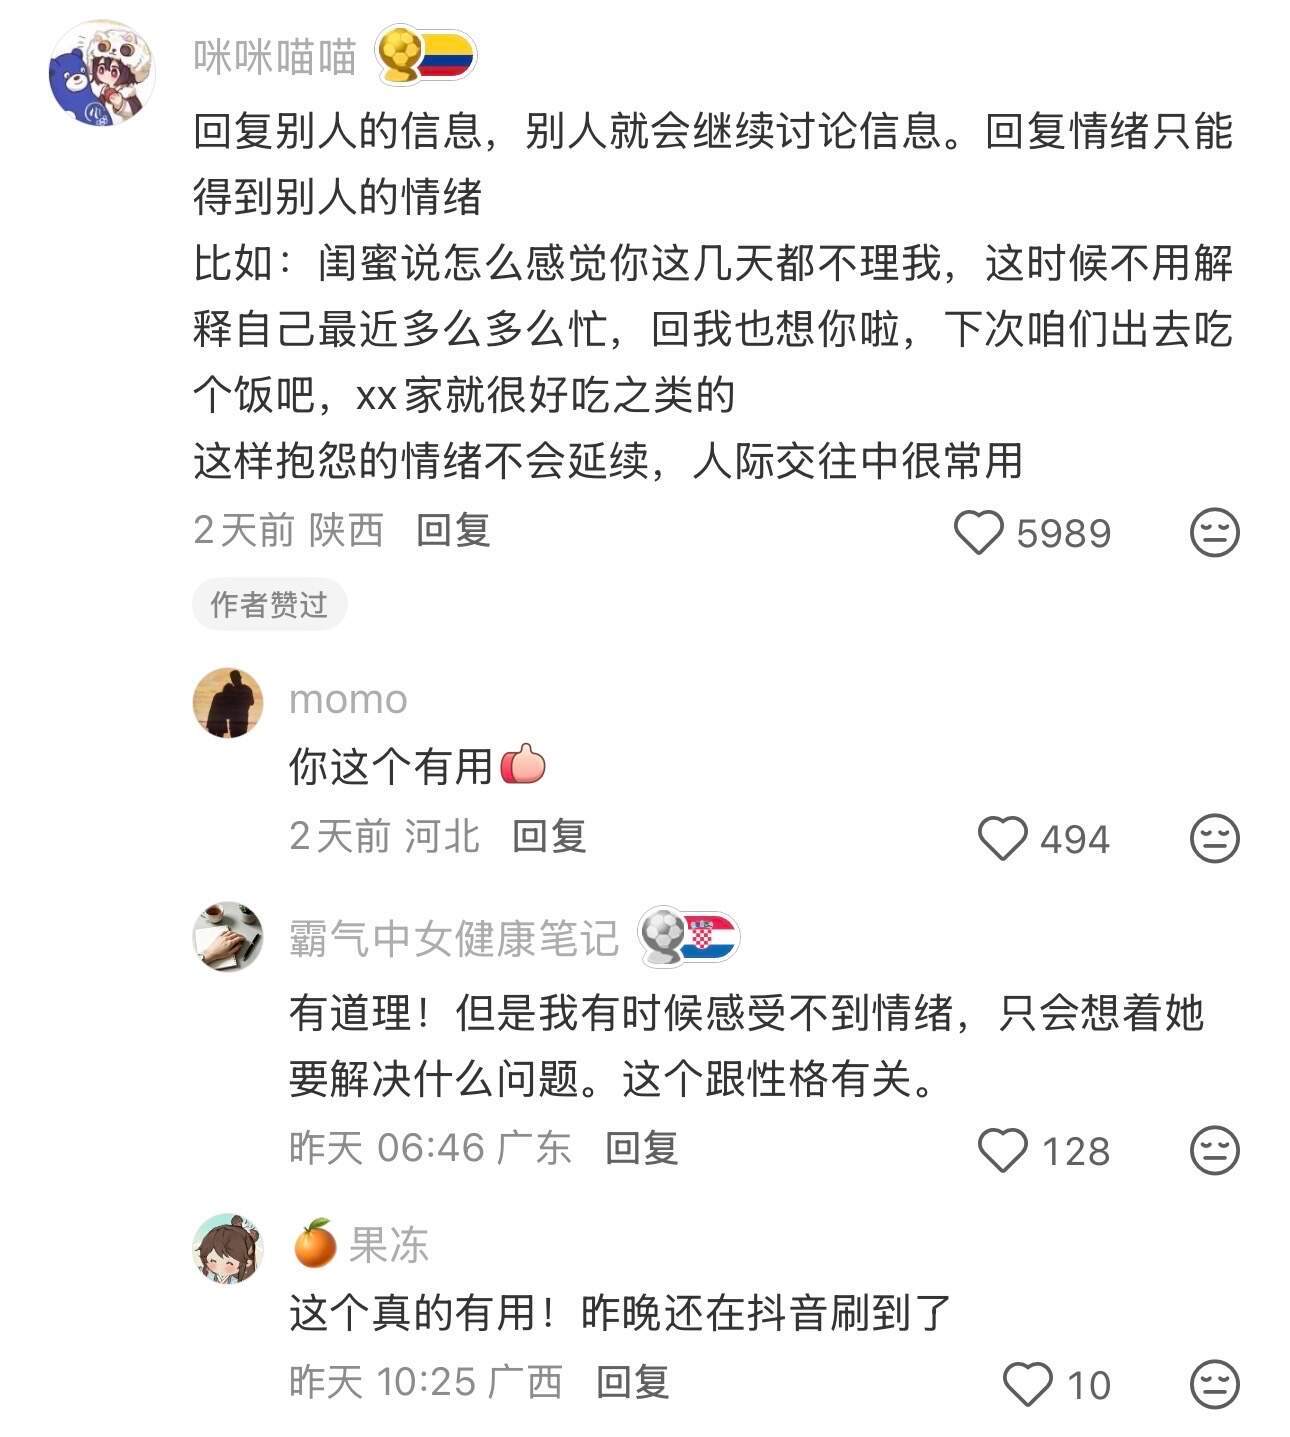Open 果冻's profile avatar
The width and height of the screenshot is (1290, 1437).
coord(228,1248)
